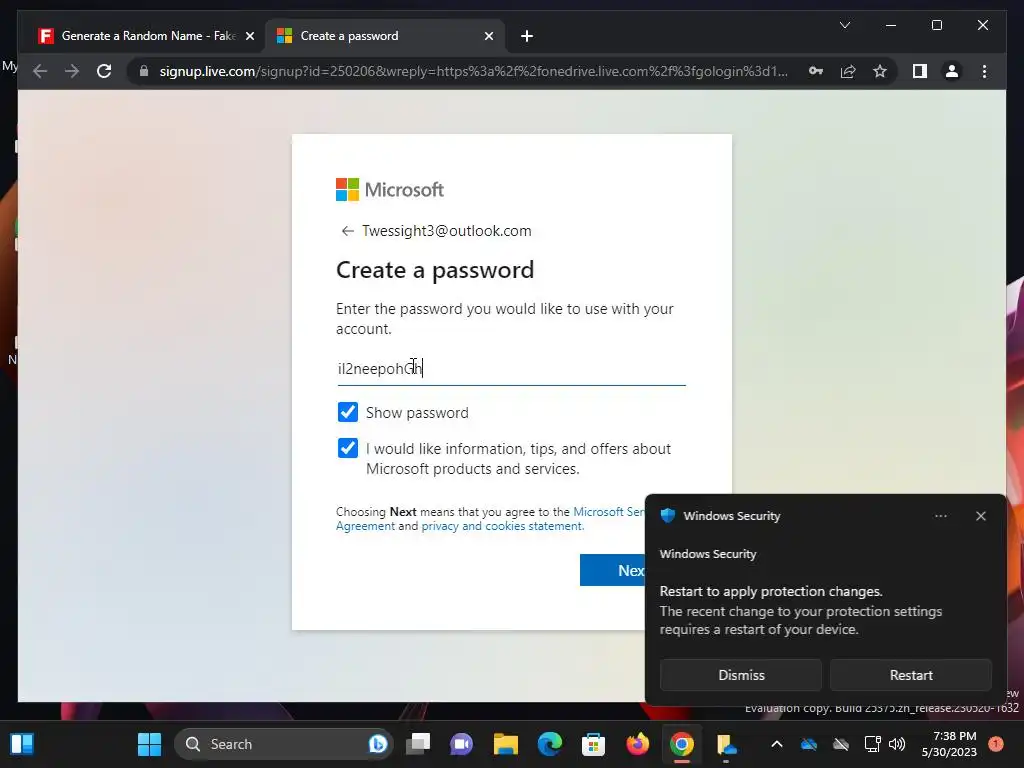Click the Chrome taskbar icon

coord(681,744)
